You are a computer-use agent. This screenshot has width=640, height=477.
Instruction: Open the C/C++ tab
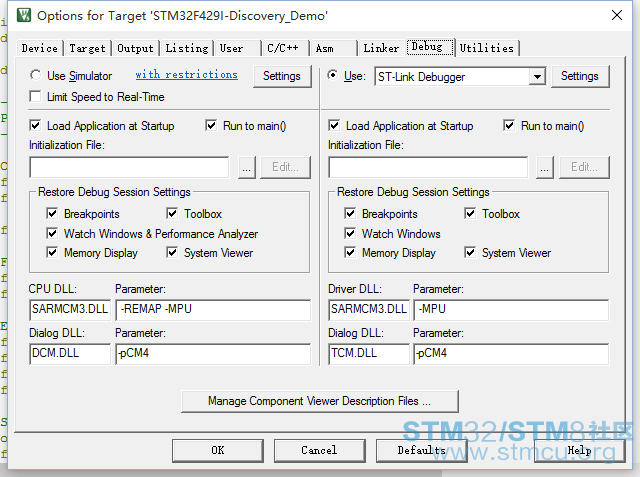click(285, 48)
